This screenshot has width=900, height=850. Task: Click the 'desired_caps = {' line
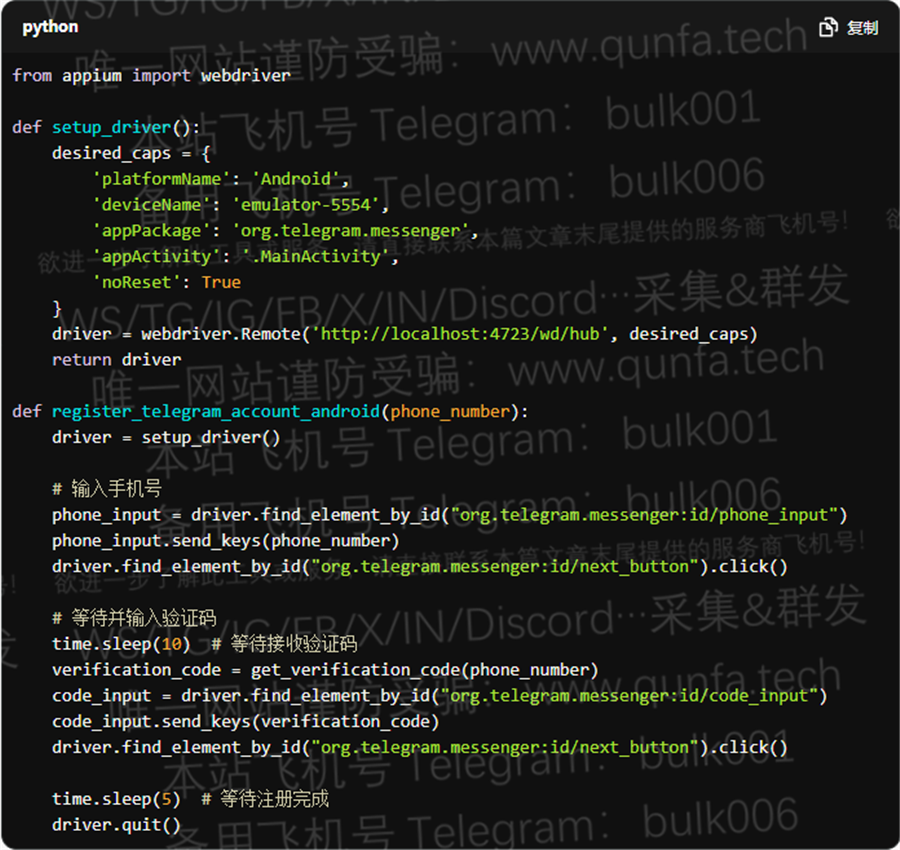point(131,153)
